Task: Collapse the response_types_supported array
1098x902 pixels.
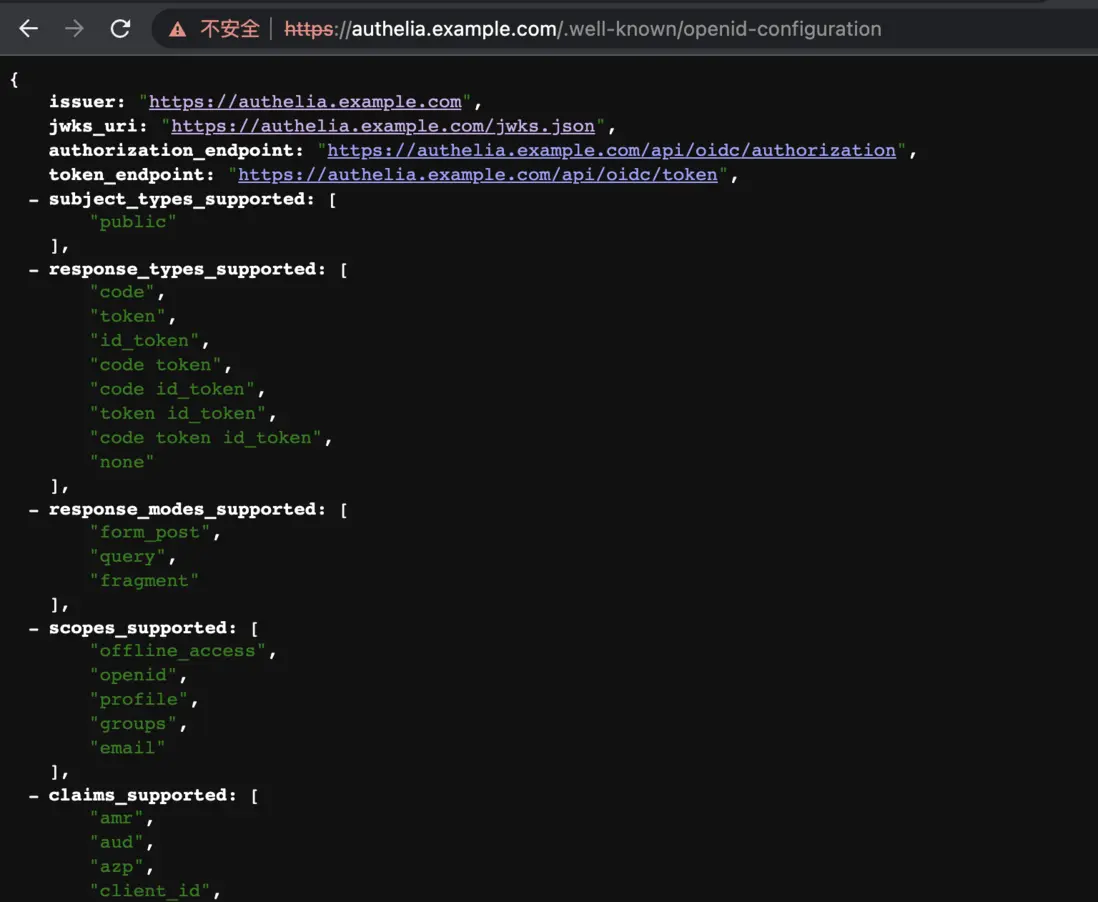Action: pyautogui.click(x=34, y=270)
